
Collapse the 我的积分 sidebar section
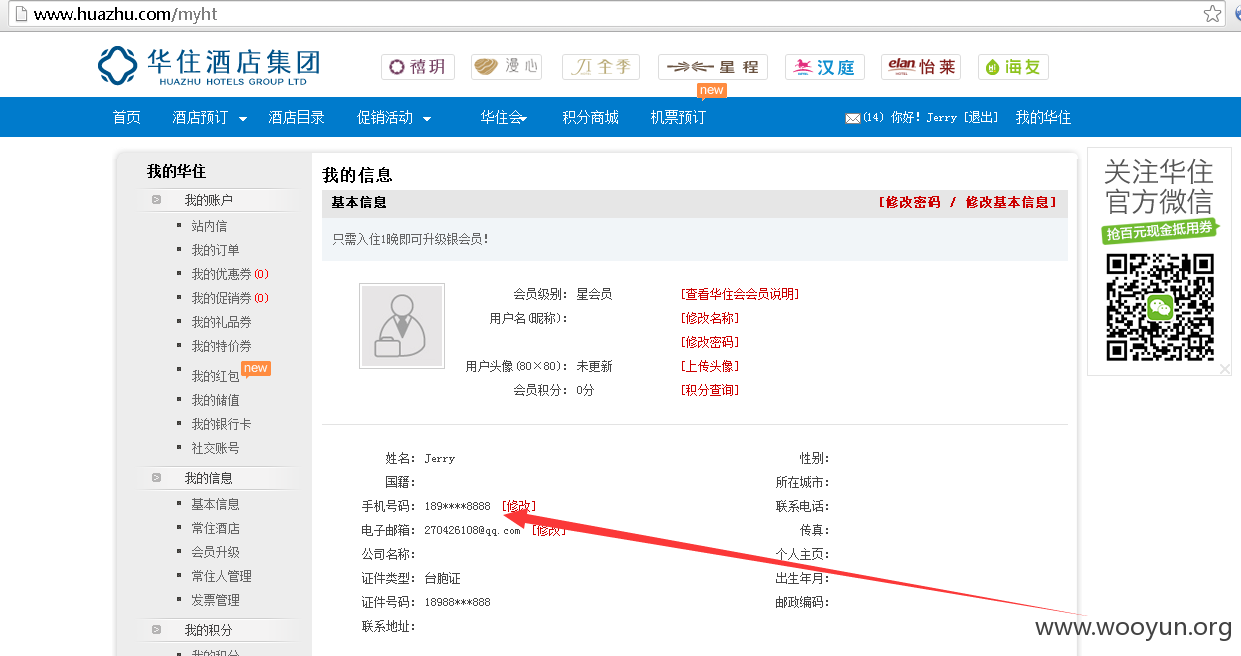(x=157, y=630)
